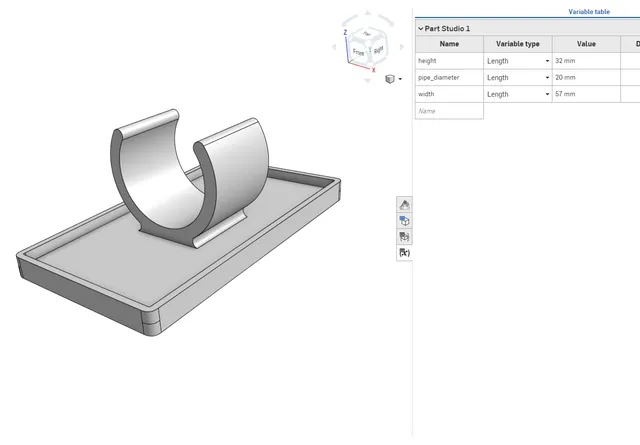Rotate clockwise with curved right arrow
This screenshot has width=640, height=445.
tap(386, 20)
